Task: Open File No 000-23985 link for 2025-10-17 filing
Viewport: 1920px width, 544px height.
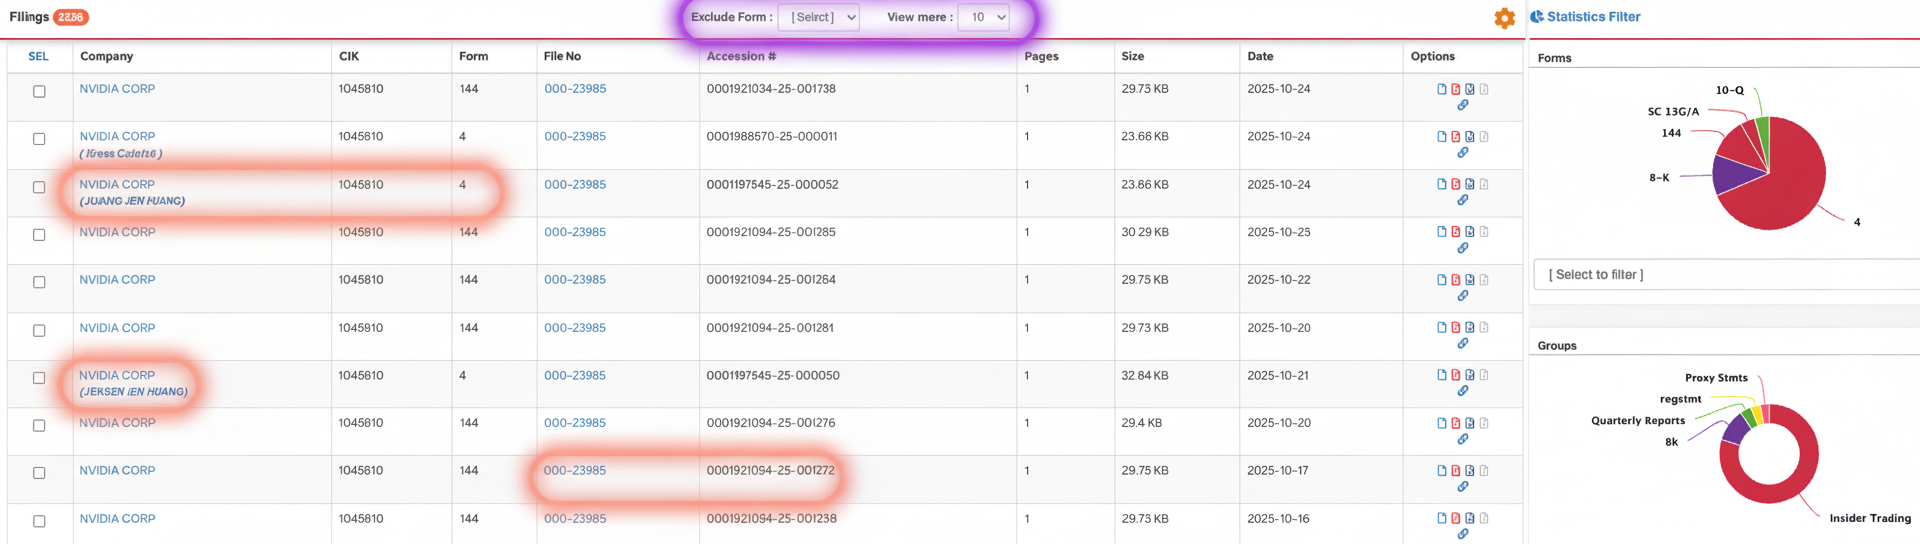Action: (x=575, y=471)
